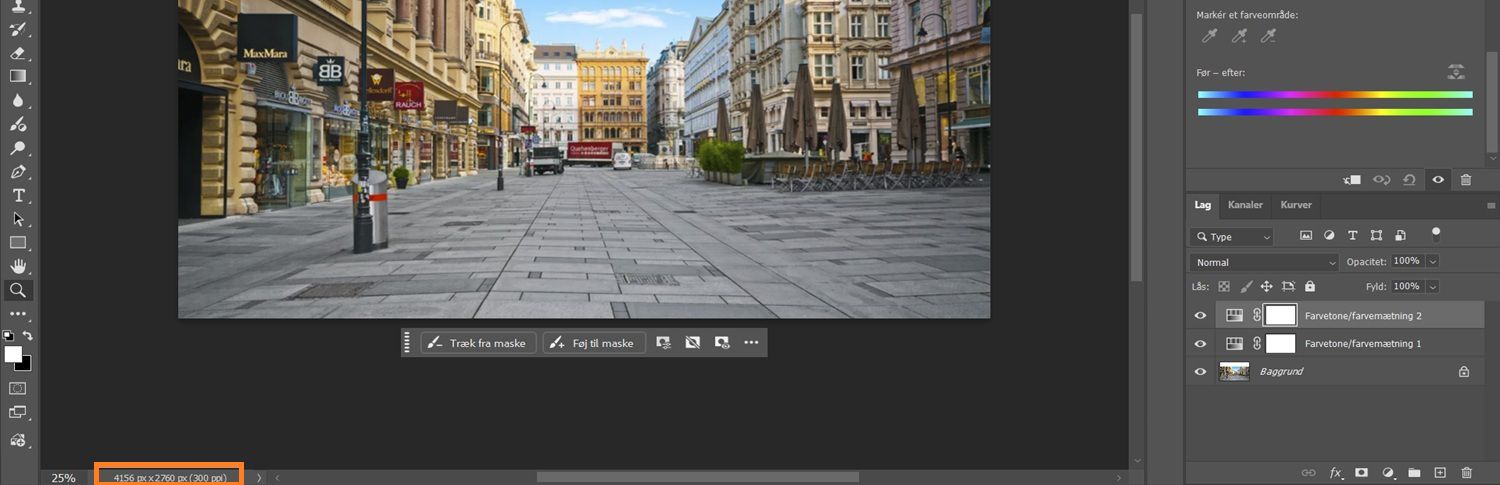Click the Opacitet 100% value field
This screenshot has width=1500, height=485.
point(1406,261)
